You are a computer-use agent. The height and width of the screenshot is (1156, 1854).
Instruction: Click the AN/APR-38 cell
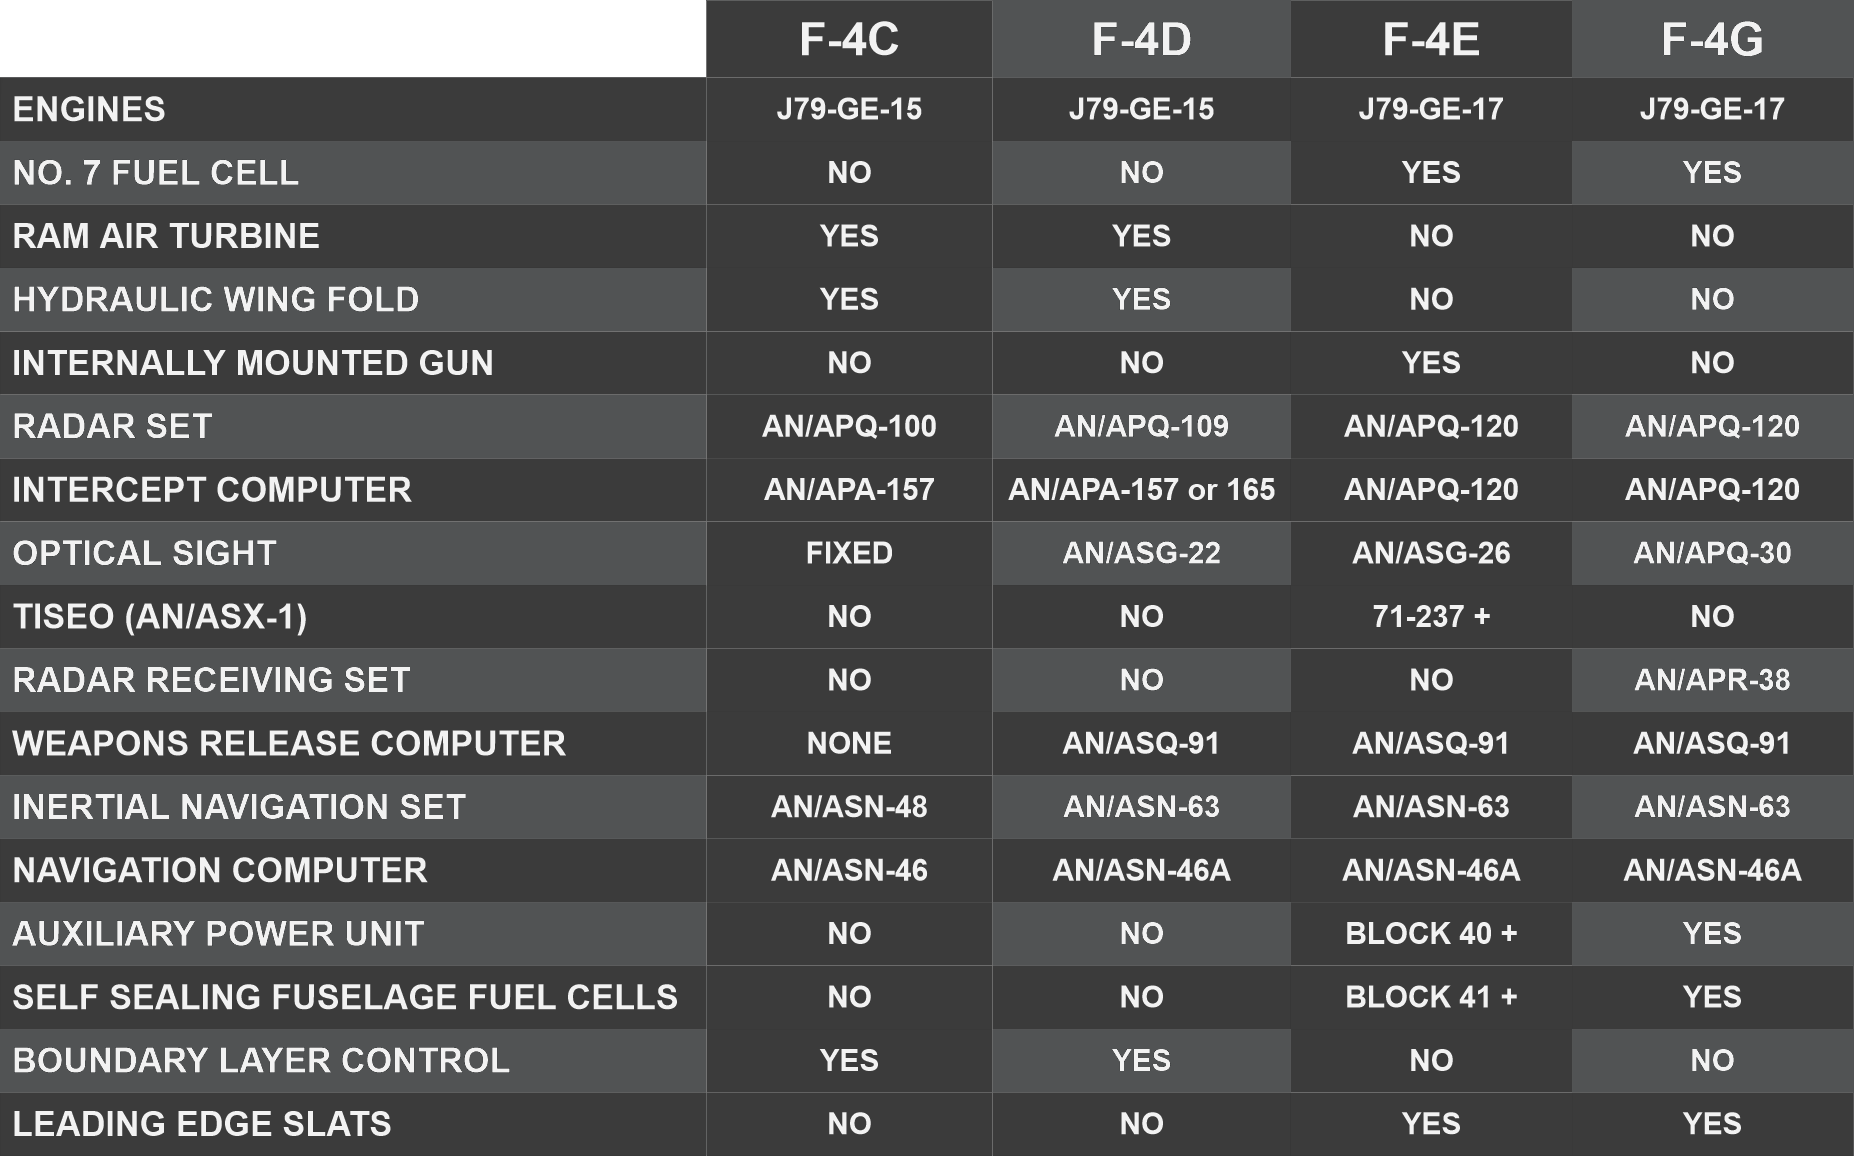point(1712,680)
